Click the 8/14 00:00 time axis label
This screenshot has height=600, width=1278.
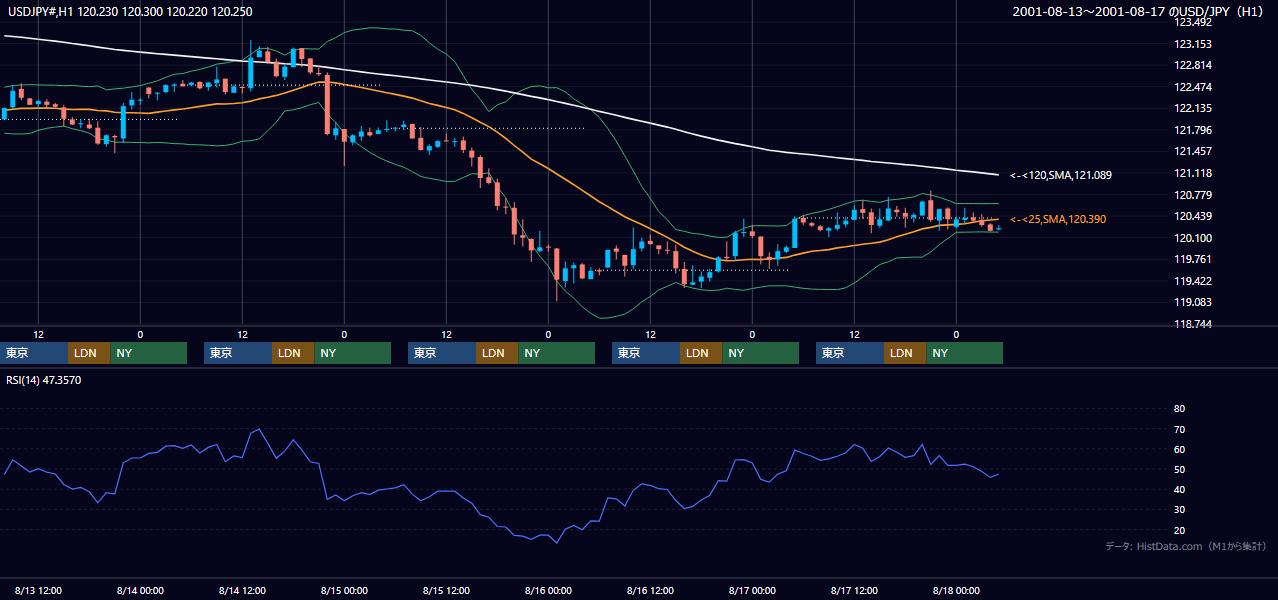point(140,590)
